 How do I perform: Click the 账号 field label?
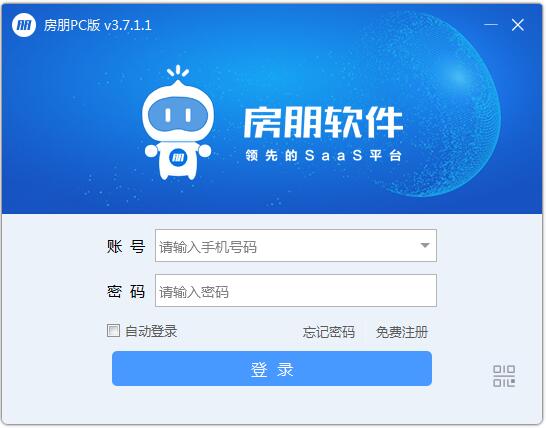point(126,247)
